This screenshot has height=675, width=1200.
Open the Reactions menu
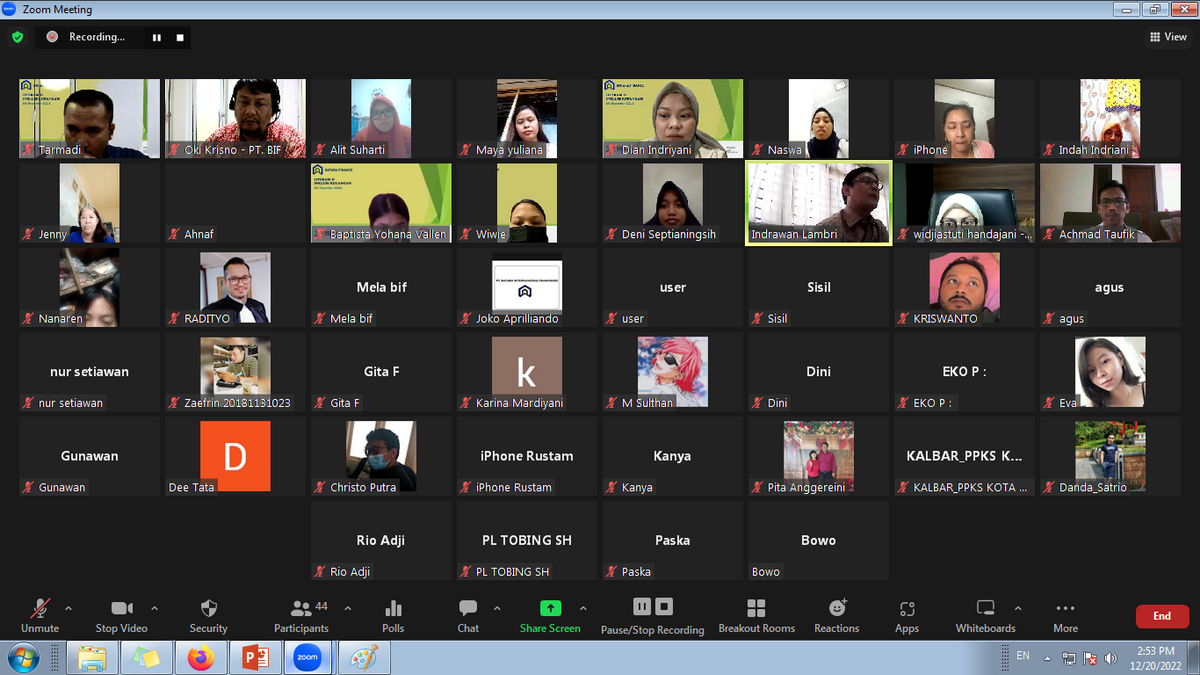[837, 615]
